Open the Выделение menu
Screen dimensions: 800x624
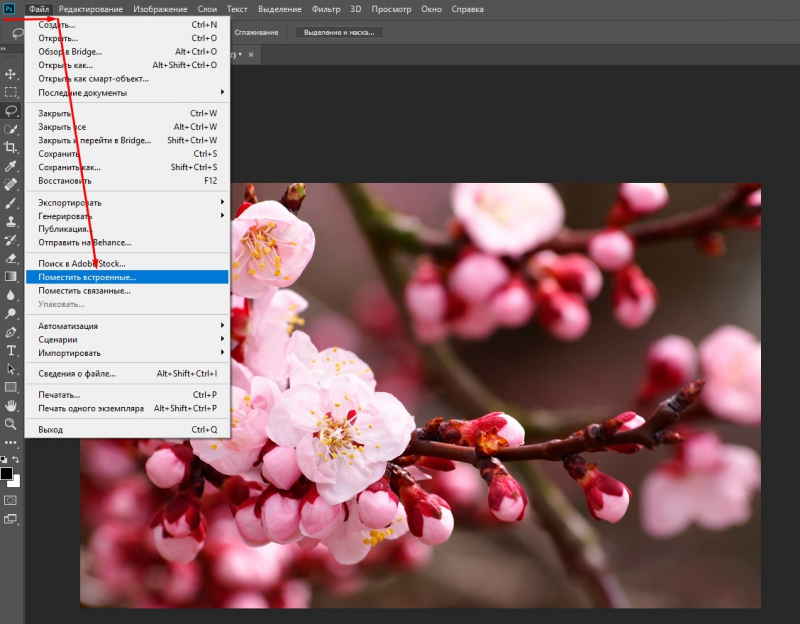280,9
